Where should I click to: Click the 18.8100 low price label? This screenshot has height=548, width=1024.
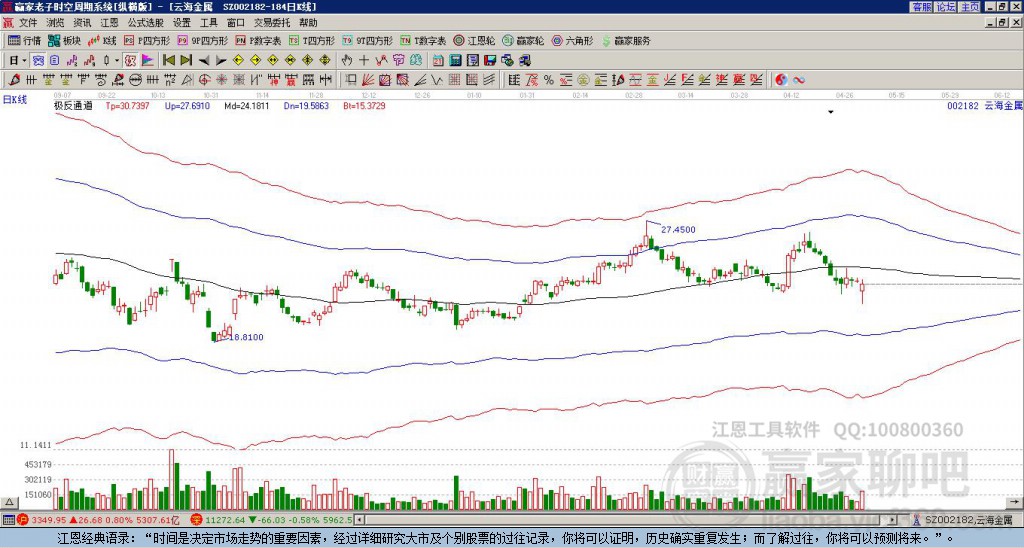click(246, 337)
